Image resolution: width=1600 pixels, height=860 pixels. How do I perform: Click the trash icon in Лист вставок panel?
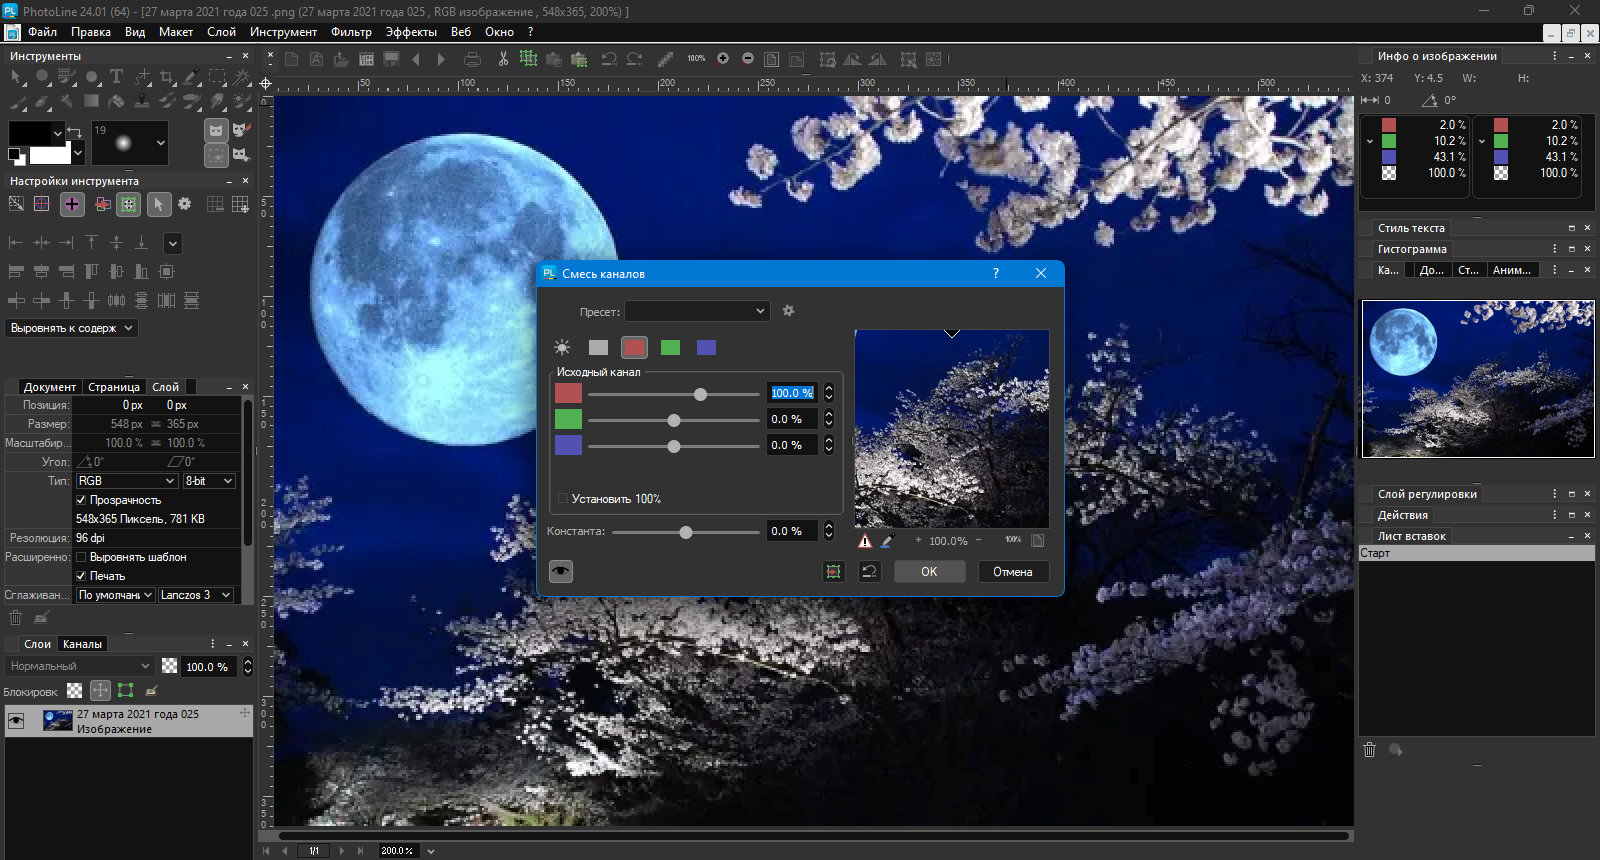1370,750
